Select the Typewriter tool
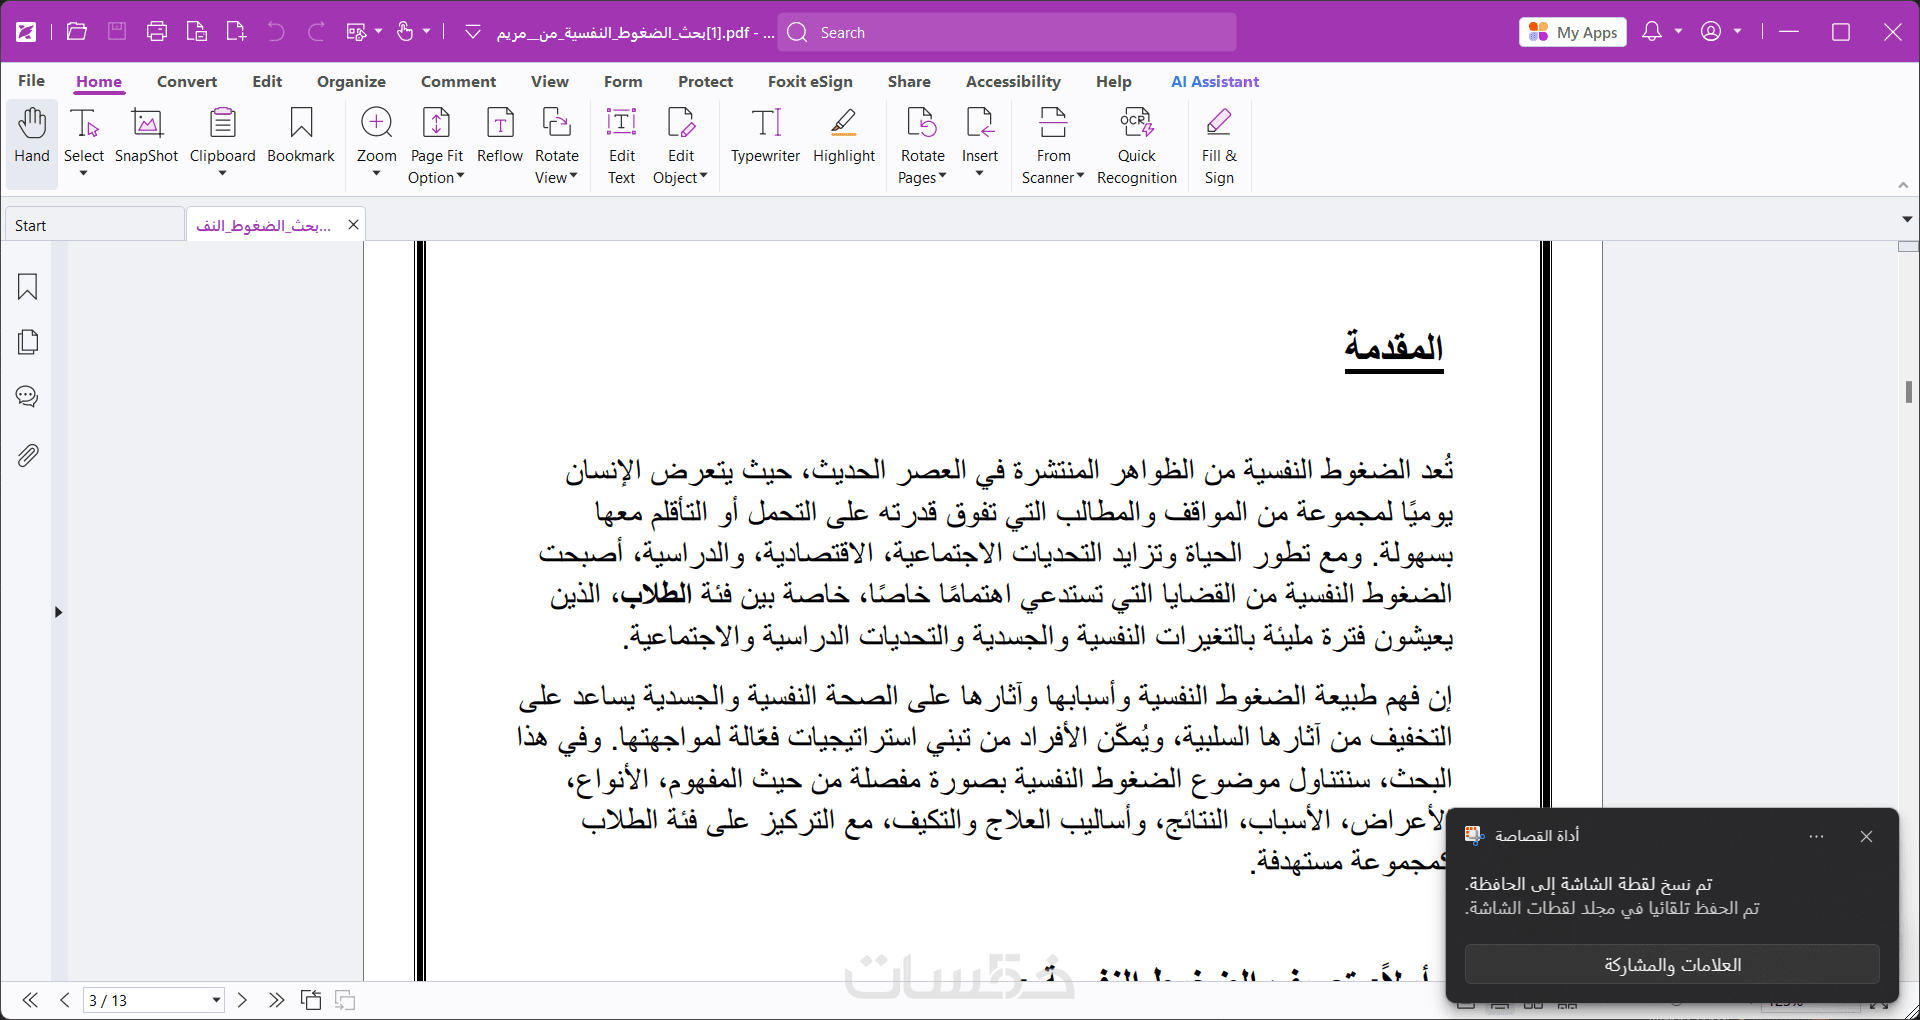Image resolution: width=1920 pixels, height=1020 pixels. click(766, 136)
